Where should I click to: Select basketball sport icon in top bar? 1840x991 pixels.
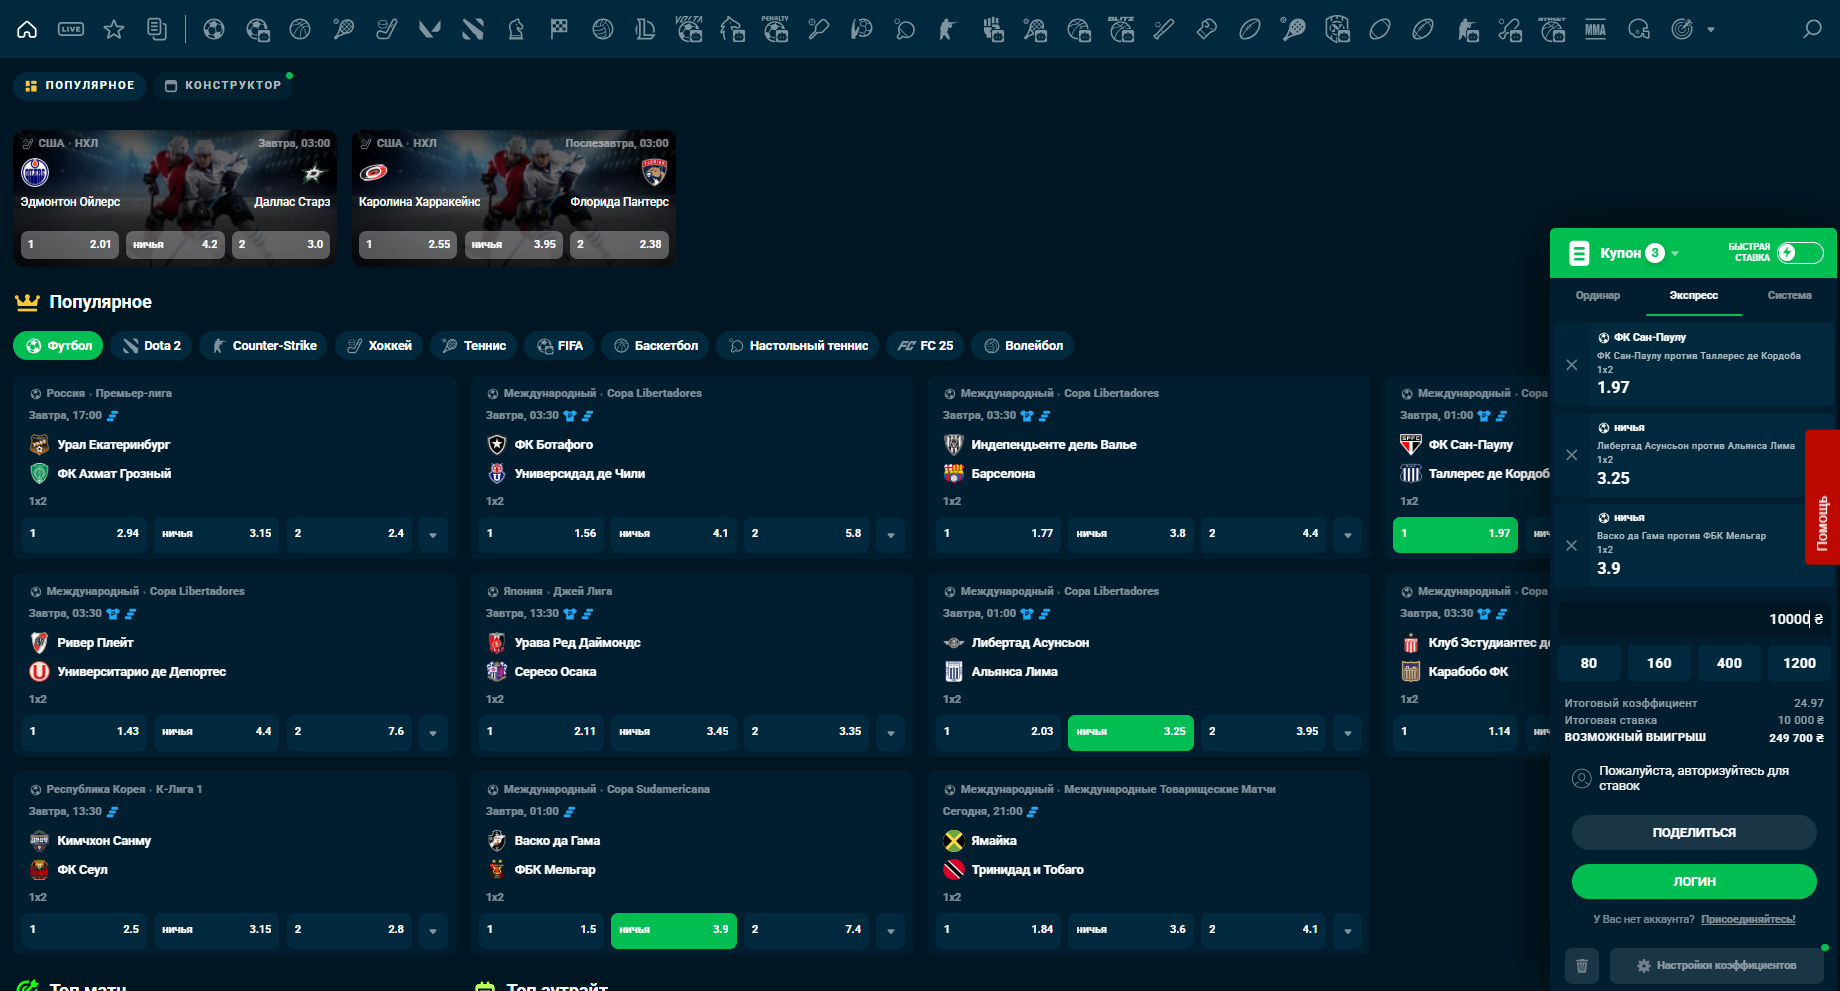300,29
